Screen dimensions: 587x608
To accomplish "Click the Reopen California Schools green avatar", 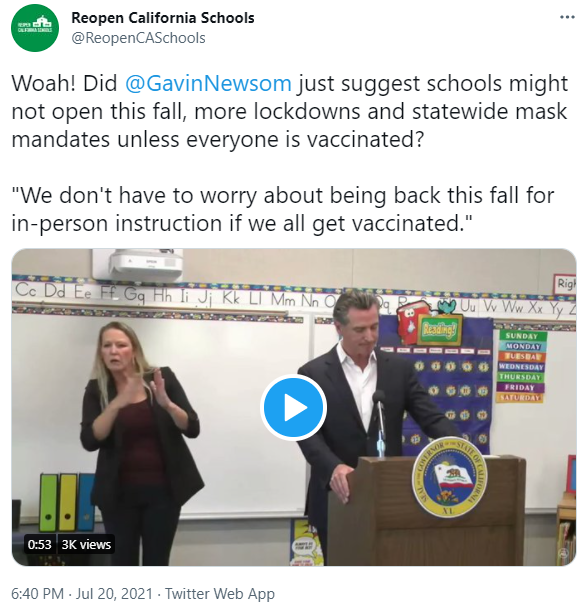I will pyautogui.click(x=35, y=28).
